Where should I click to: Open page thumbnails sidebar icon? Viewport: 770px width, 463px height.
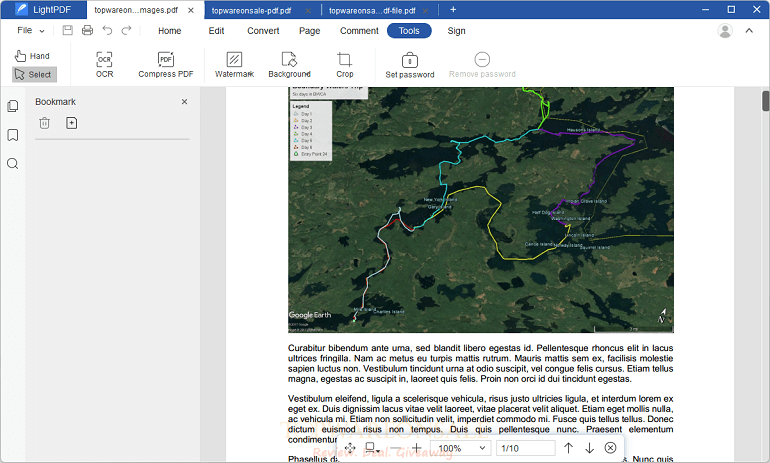click(x=13, y=106)
